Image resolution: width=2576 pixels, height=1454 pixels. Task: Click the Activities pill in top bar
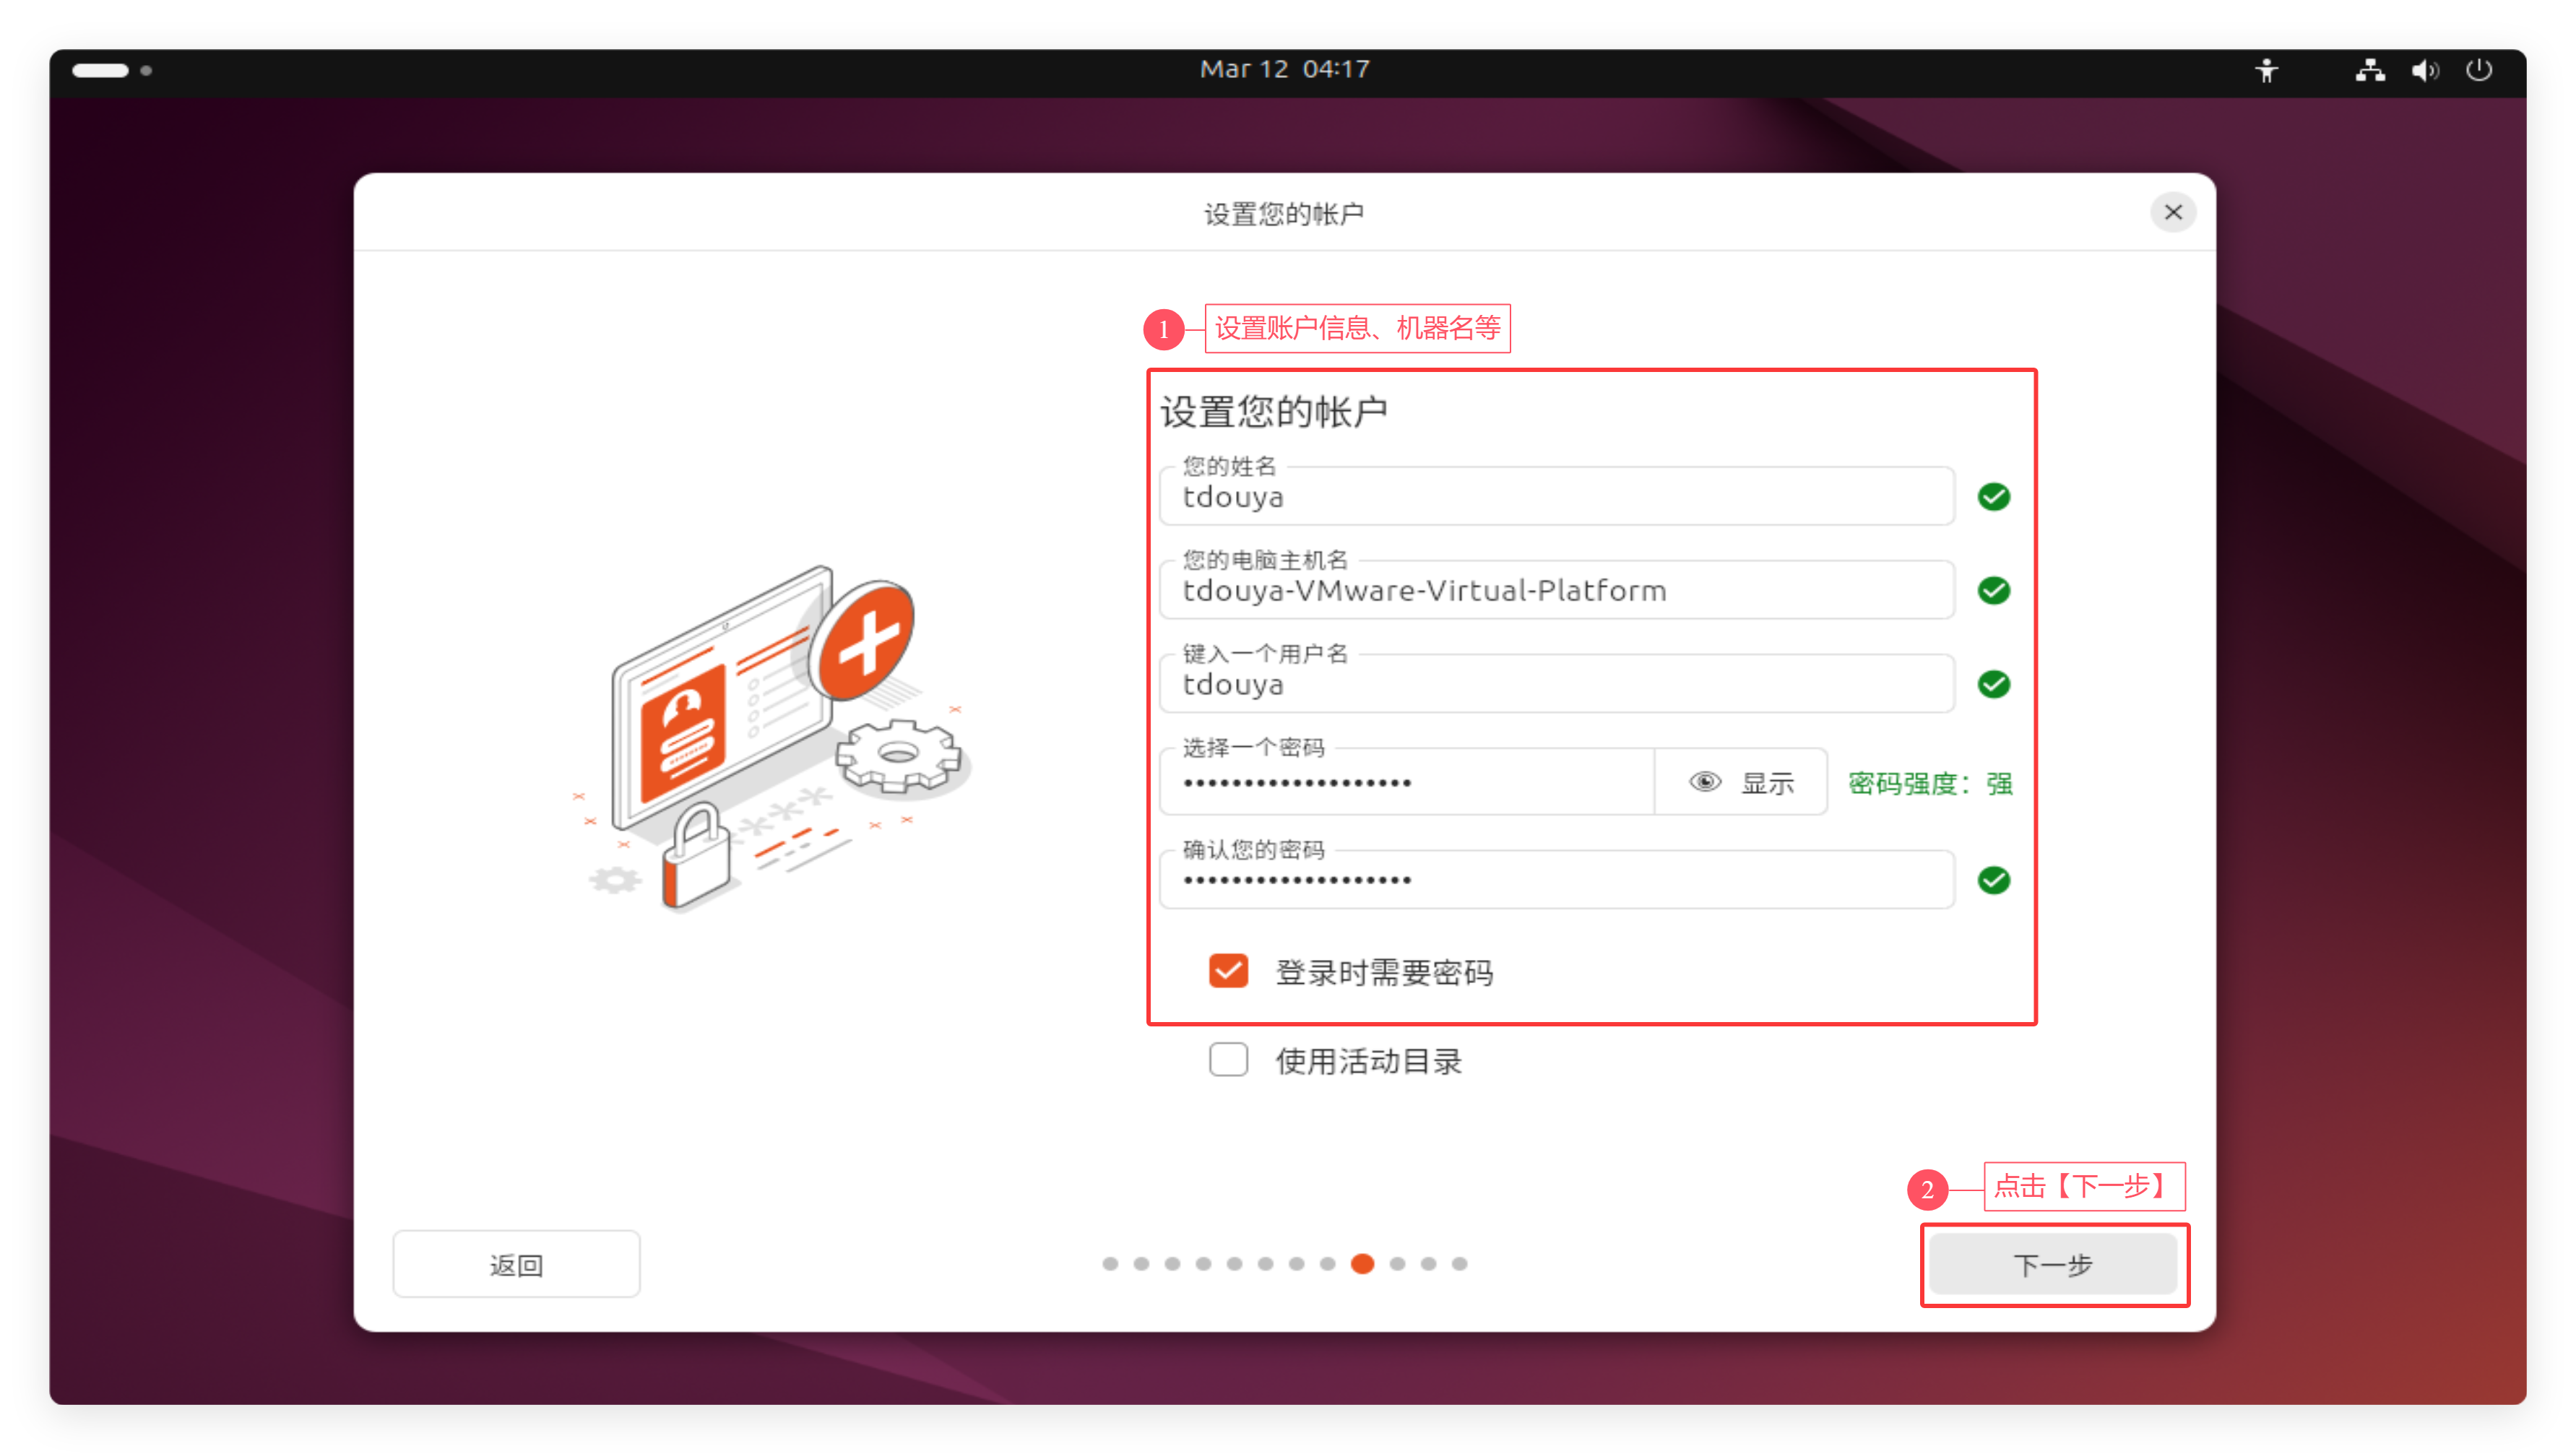(100, 70)
